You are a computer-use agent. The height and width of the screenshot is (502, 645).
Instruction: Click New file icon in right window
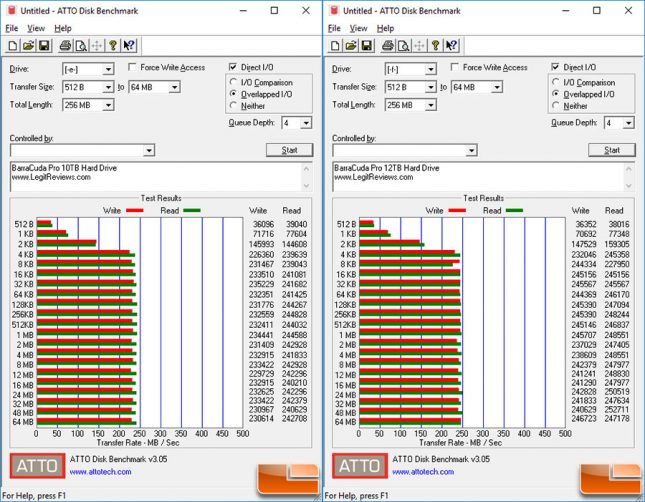(335, 45)
